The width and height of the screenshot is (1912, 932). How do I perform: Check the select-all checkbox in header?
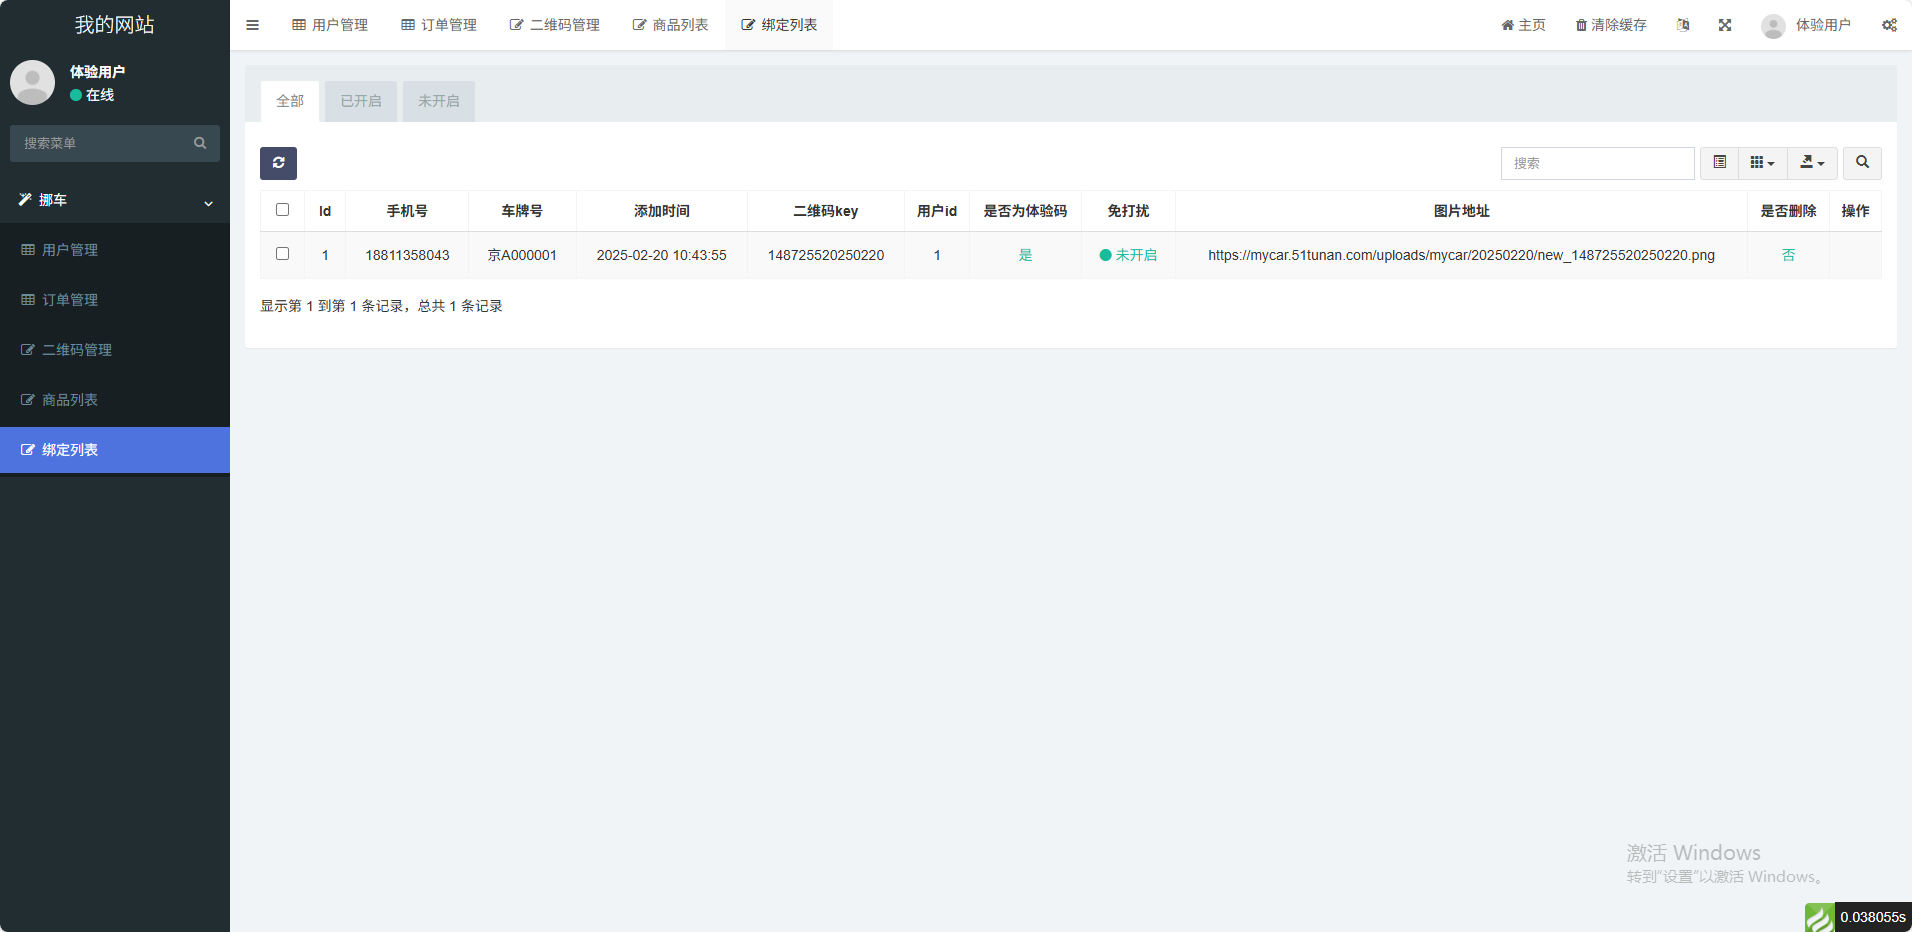(282, 210)
